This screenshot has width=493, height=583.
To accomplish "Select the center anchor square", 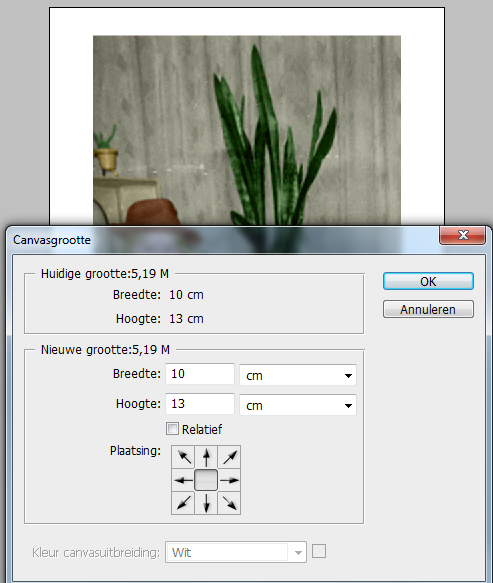I will (x=206, y=480).
